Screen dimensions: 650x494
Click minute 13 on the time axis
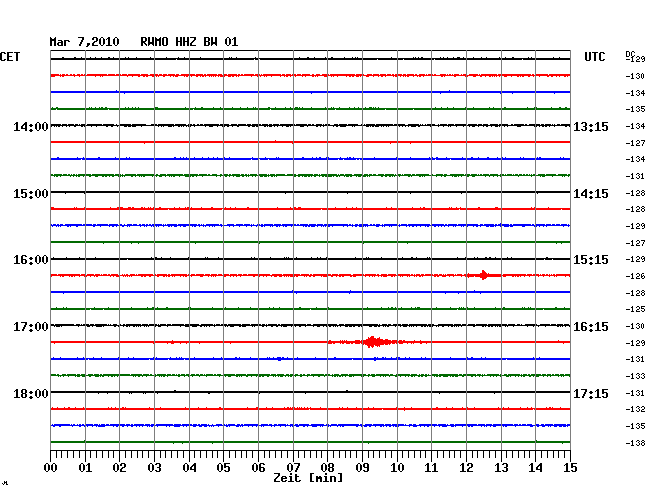point(501,467)
